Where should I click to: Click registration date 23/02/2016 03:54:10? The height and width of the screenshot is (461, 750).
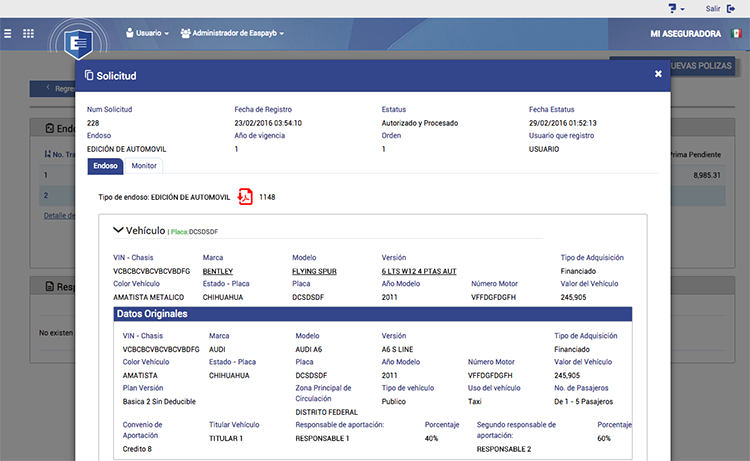[268, 123]
